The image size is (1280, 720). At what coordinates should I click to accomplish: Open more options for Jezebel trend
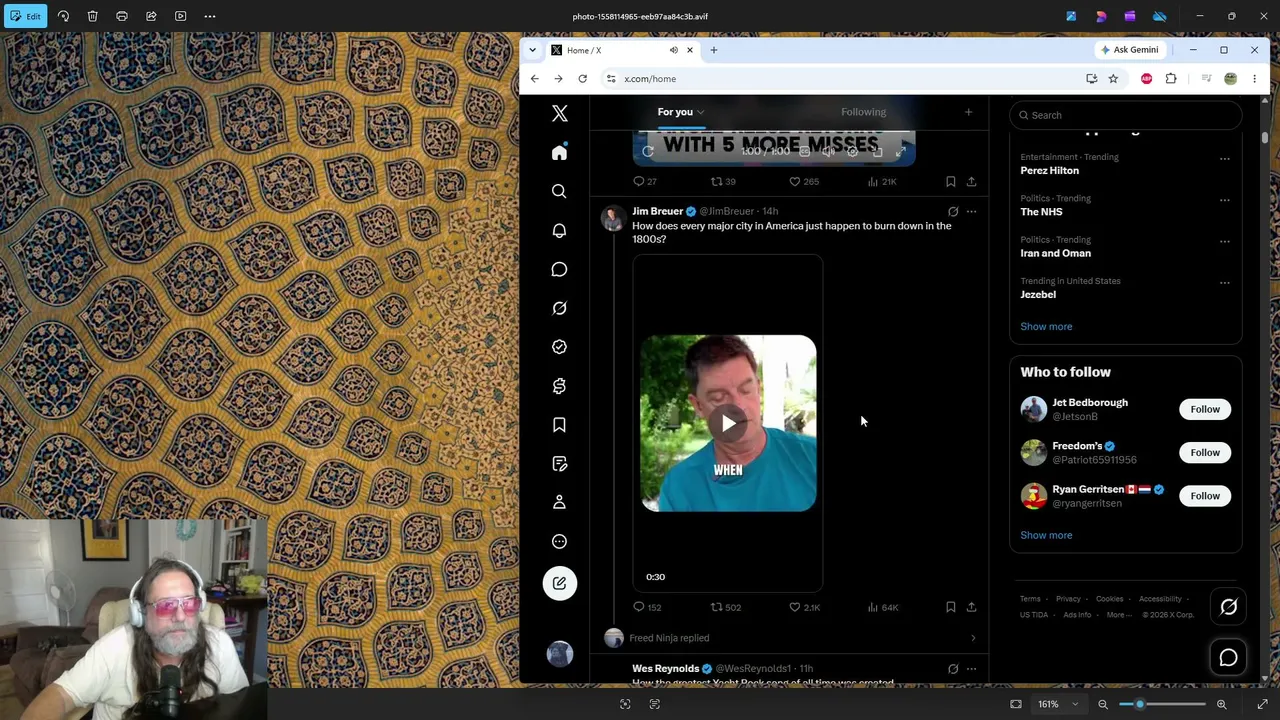(1225, 282)
